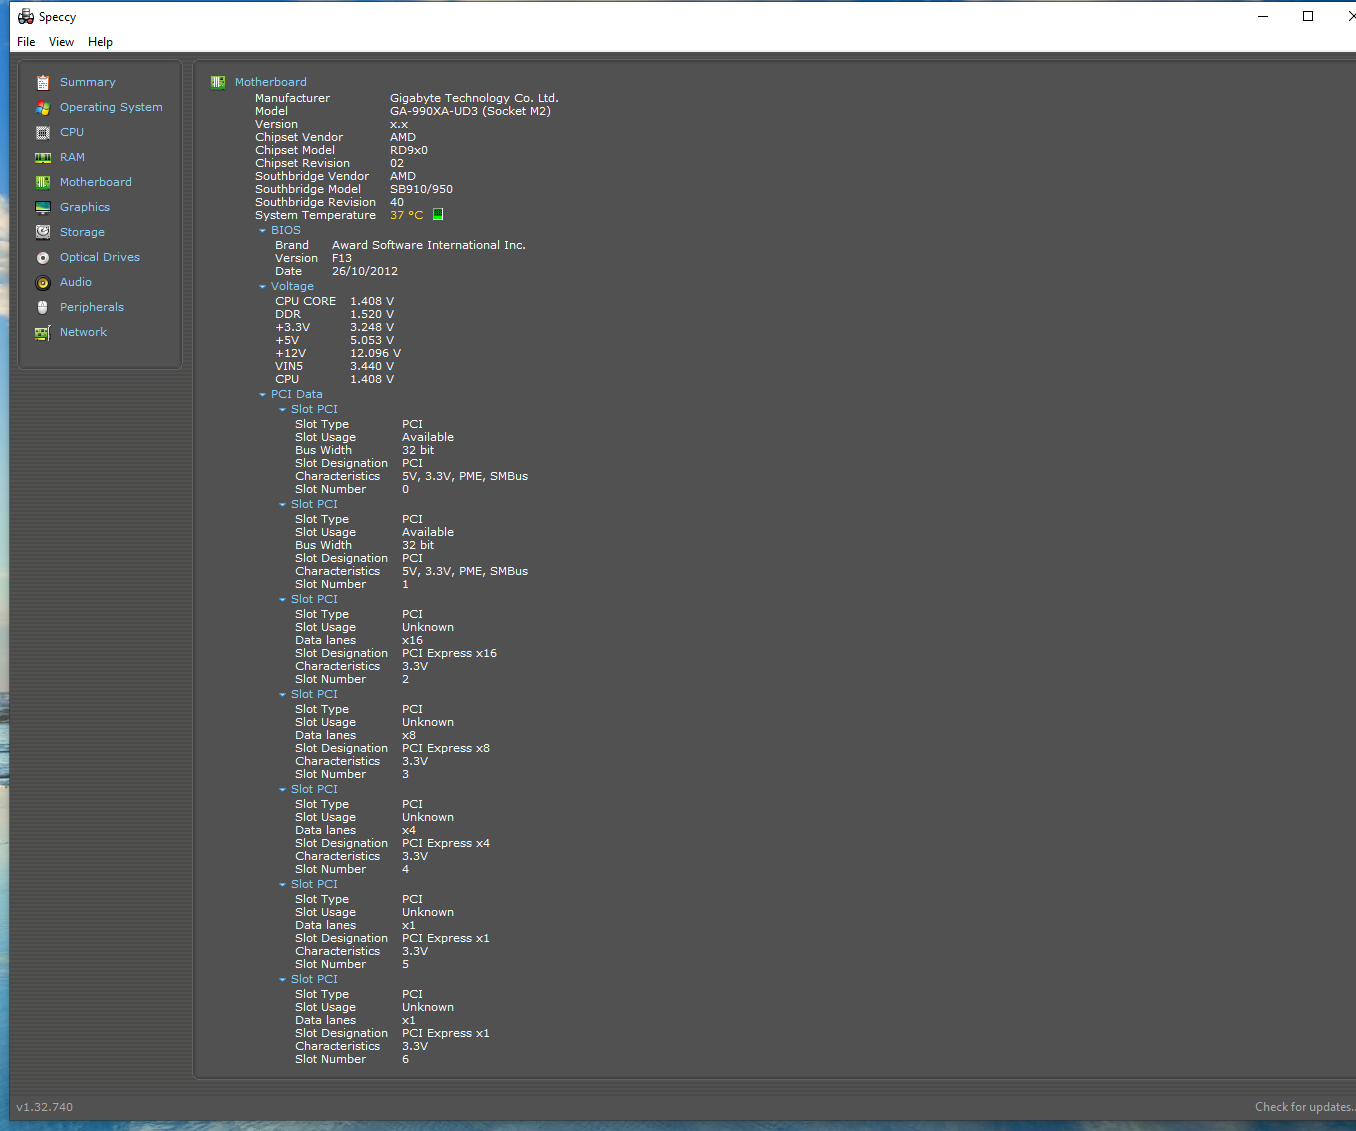Click the Summary clipboard icon in sidebar
The height and width of the screenshot is (1131, 1356).
(43, 83)
